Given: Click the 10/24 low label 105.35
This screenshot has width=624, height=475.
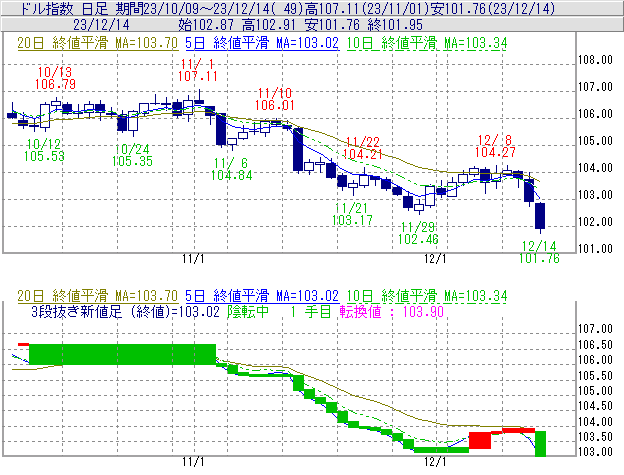Looking at the screenshot, I should pos(132,160).
